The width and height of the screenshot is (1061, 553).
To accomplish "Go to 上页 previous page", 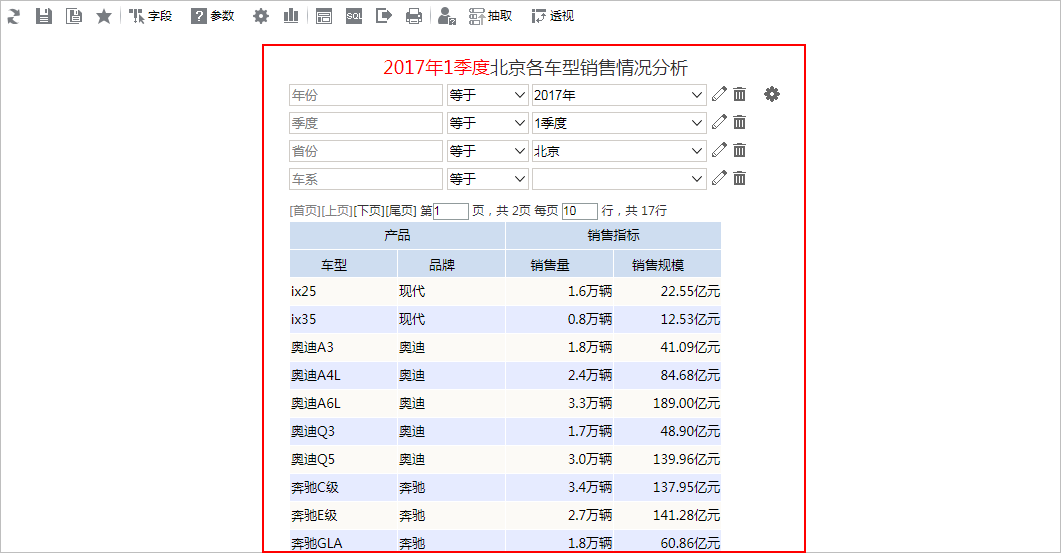I will pyautogui.click(x=337, y=211).
